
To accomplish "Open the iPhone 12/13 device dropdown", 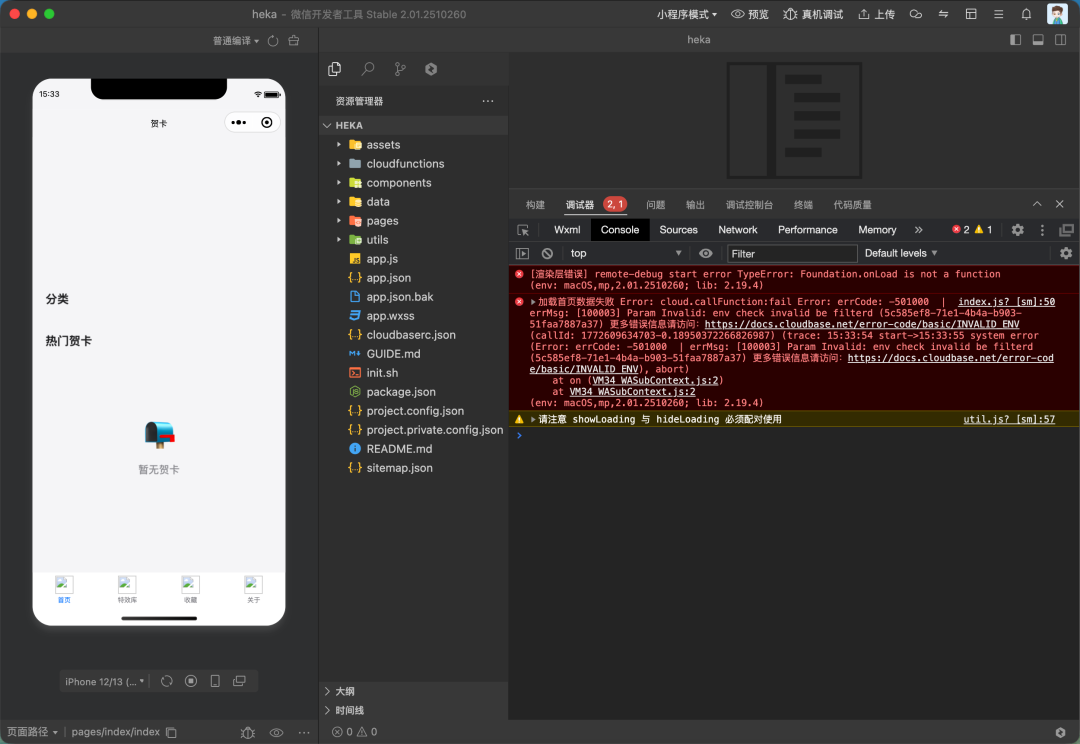I will 105,681.
